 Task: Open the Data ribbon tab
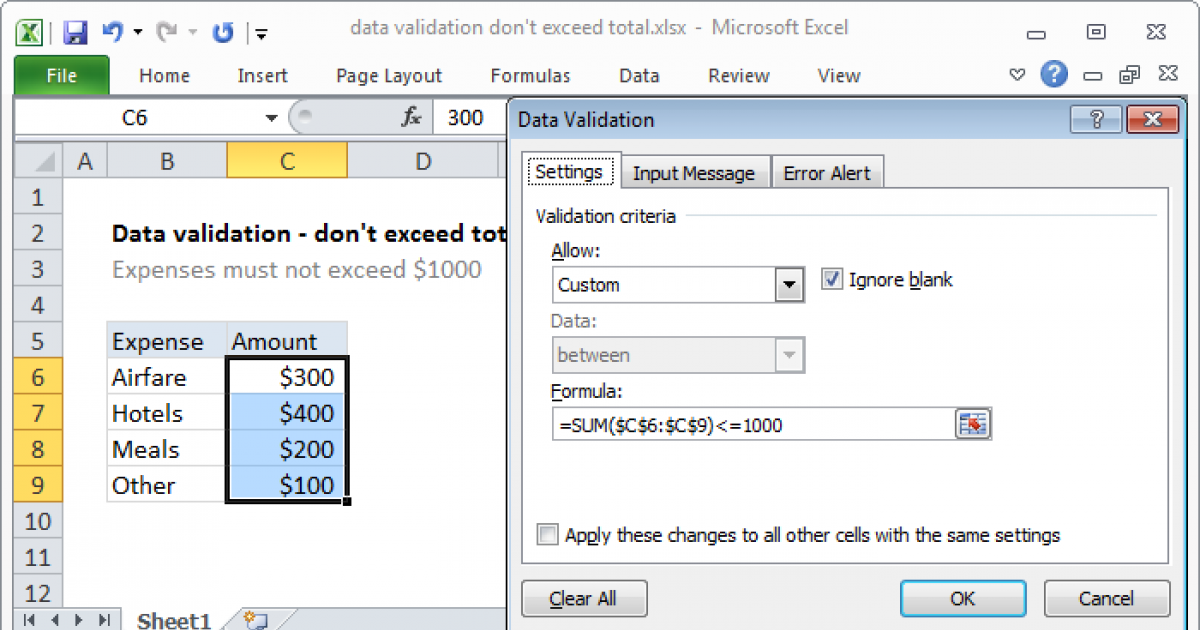click(x=638, y=75)
